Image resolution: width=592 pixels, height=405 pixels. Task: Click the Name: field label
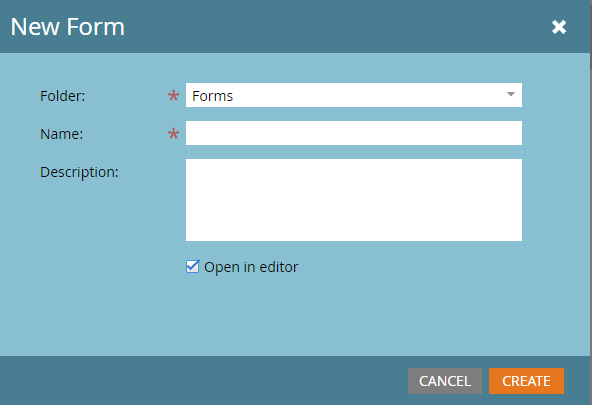(62, 134)
